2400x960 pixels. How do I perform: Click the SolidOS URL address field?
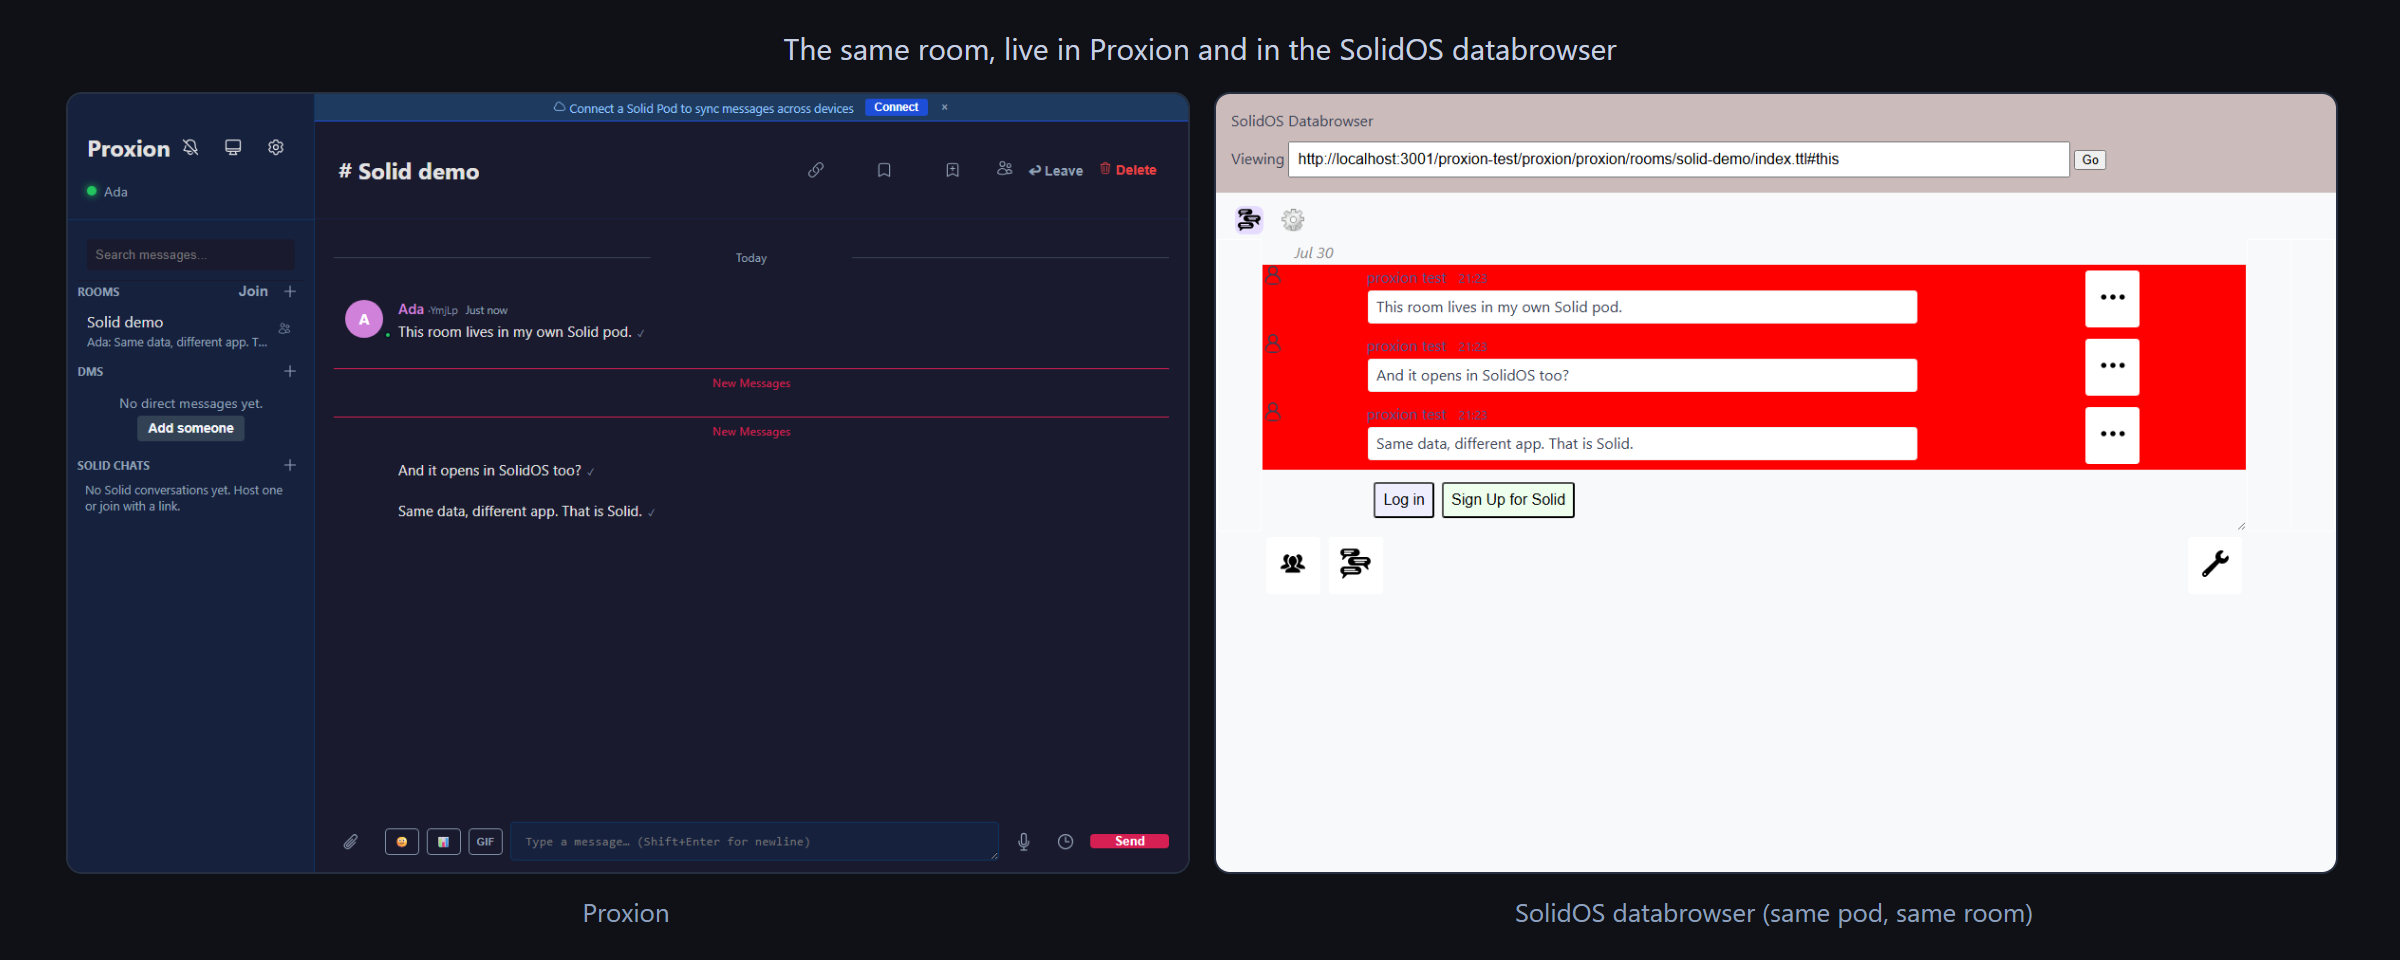click(1679, 159)
